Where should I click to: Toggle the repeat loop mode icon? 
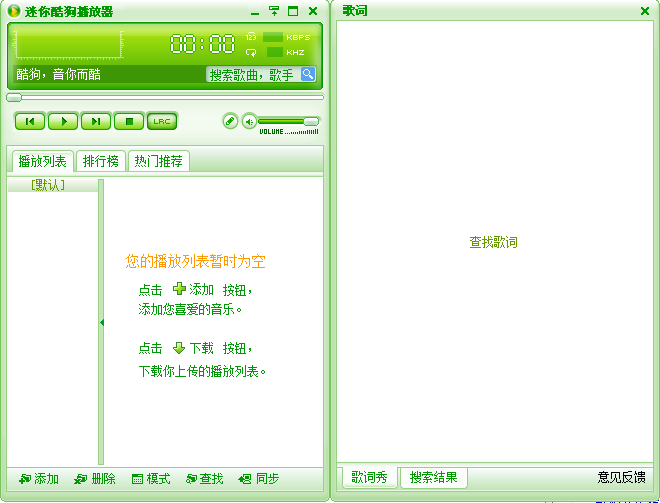251,52
